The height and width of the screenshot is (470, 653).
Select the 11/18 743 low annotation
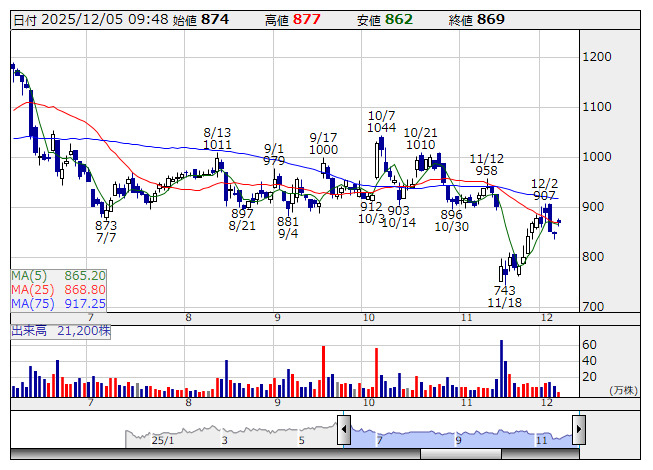(x=504, y=296)
